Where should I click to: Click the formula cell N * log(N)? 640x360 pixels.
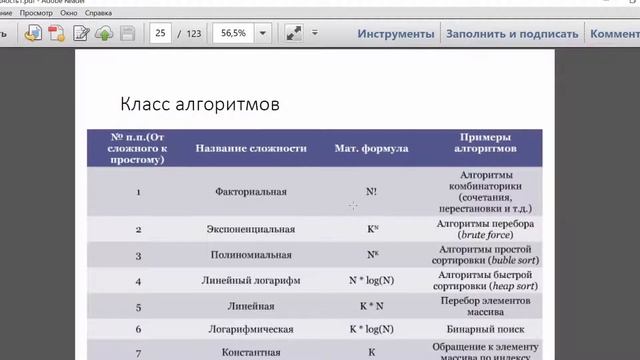[371, 280]
